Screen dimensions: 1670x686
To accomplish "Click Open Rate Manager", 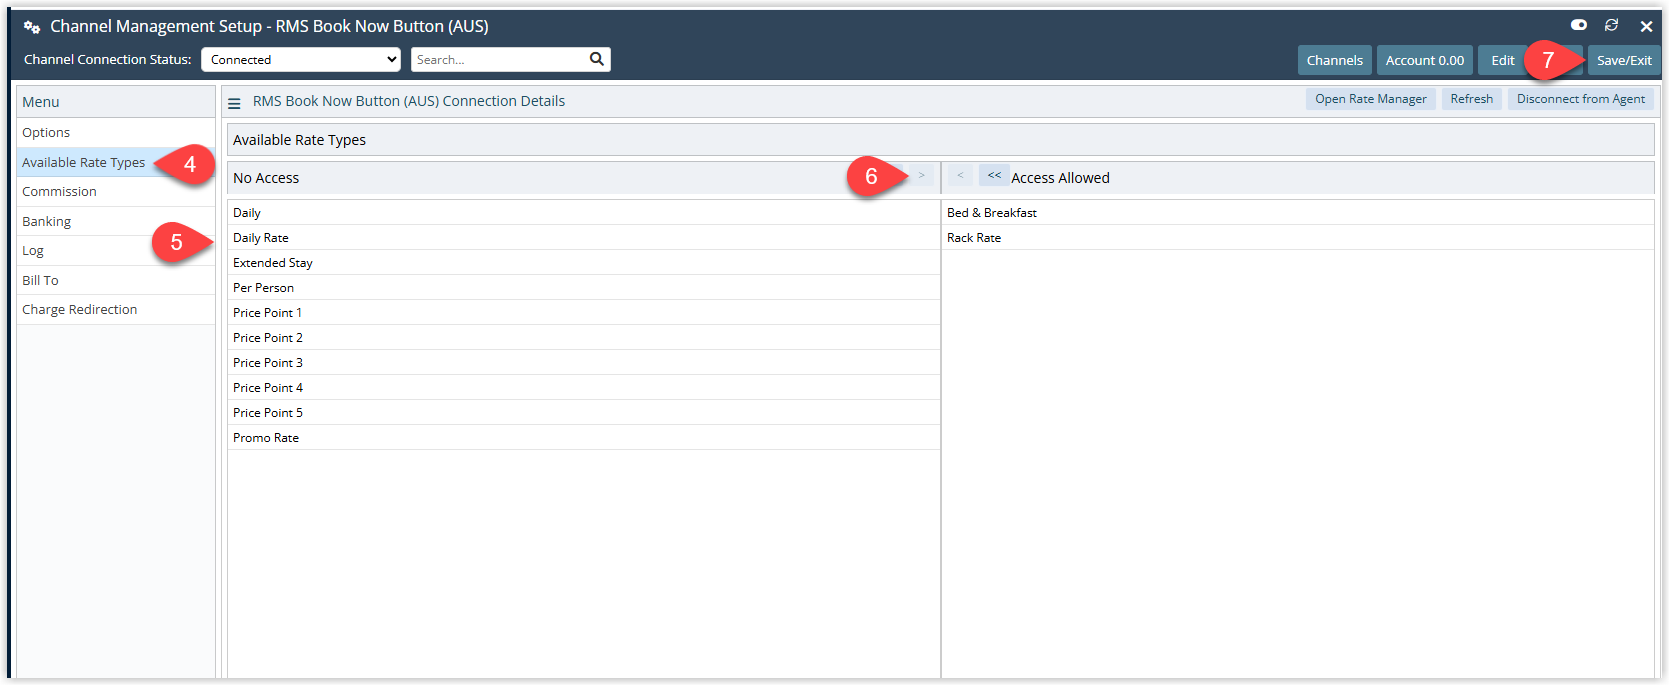I will 1371,99.
